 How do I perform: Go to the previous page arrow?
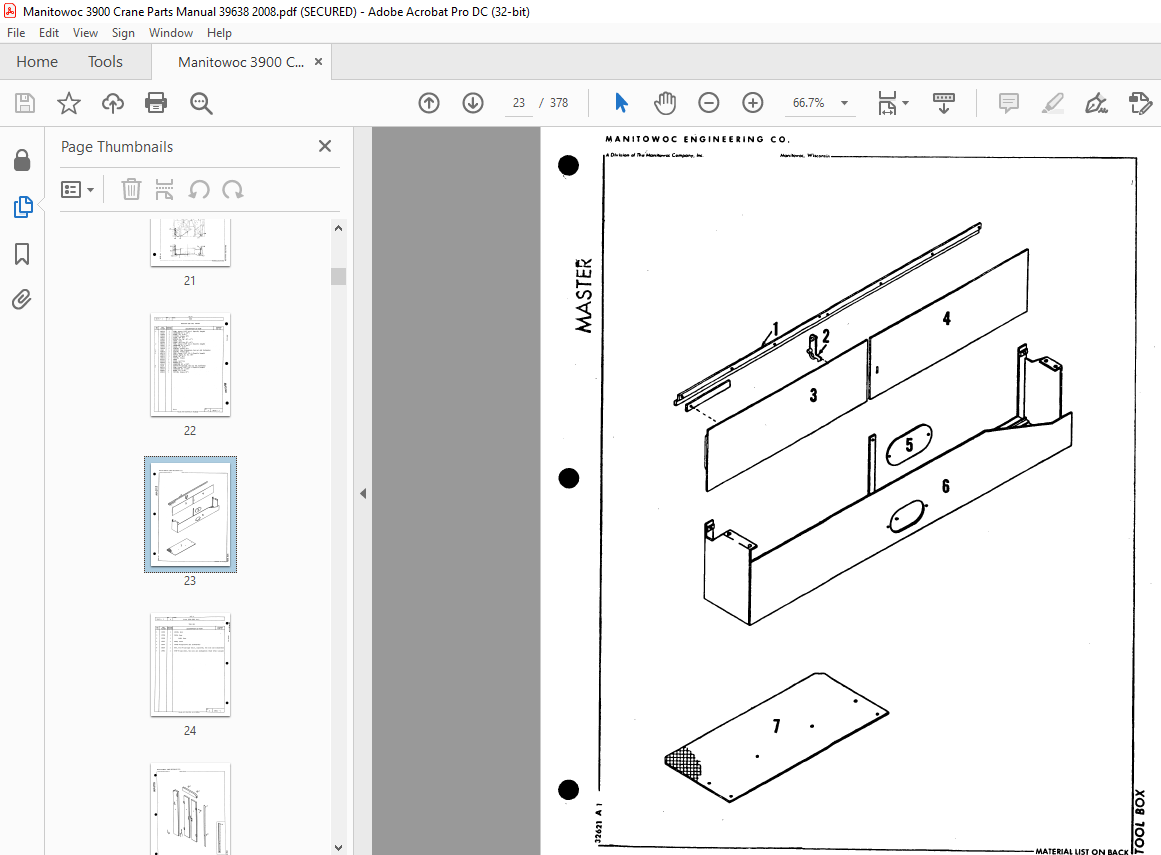point(429,103)
